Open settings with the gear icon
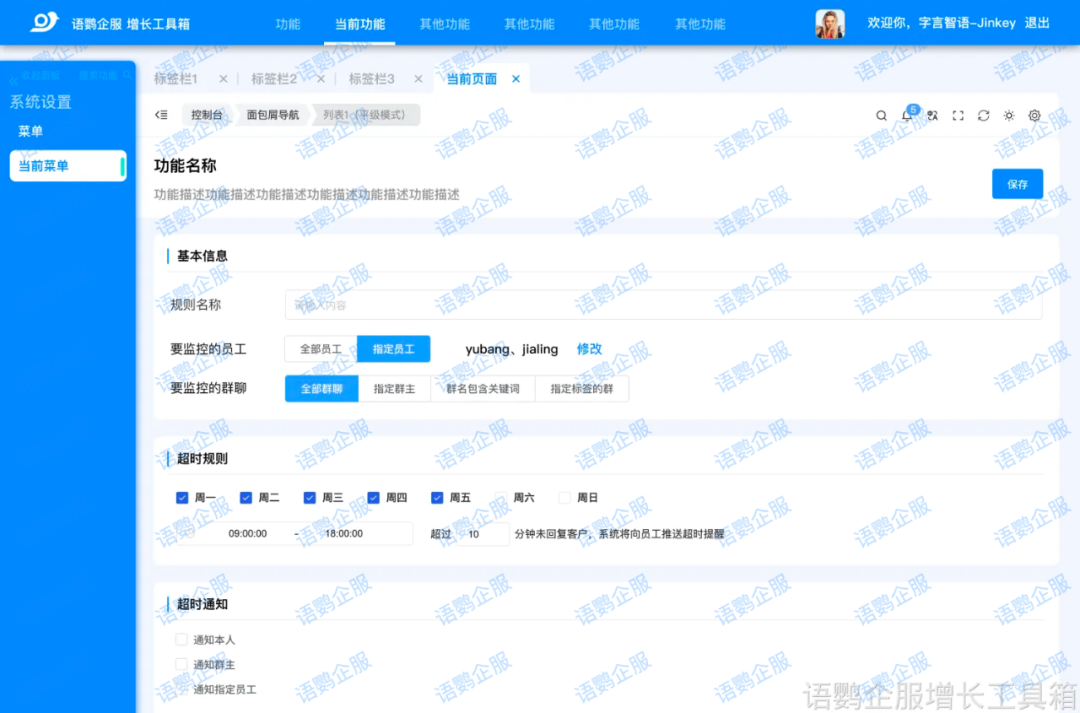The height and width of the screenshot is (713, 1080). tap(1034, 115)
